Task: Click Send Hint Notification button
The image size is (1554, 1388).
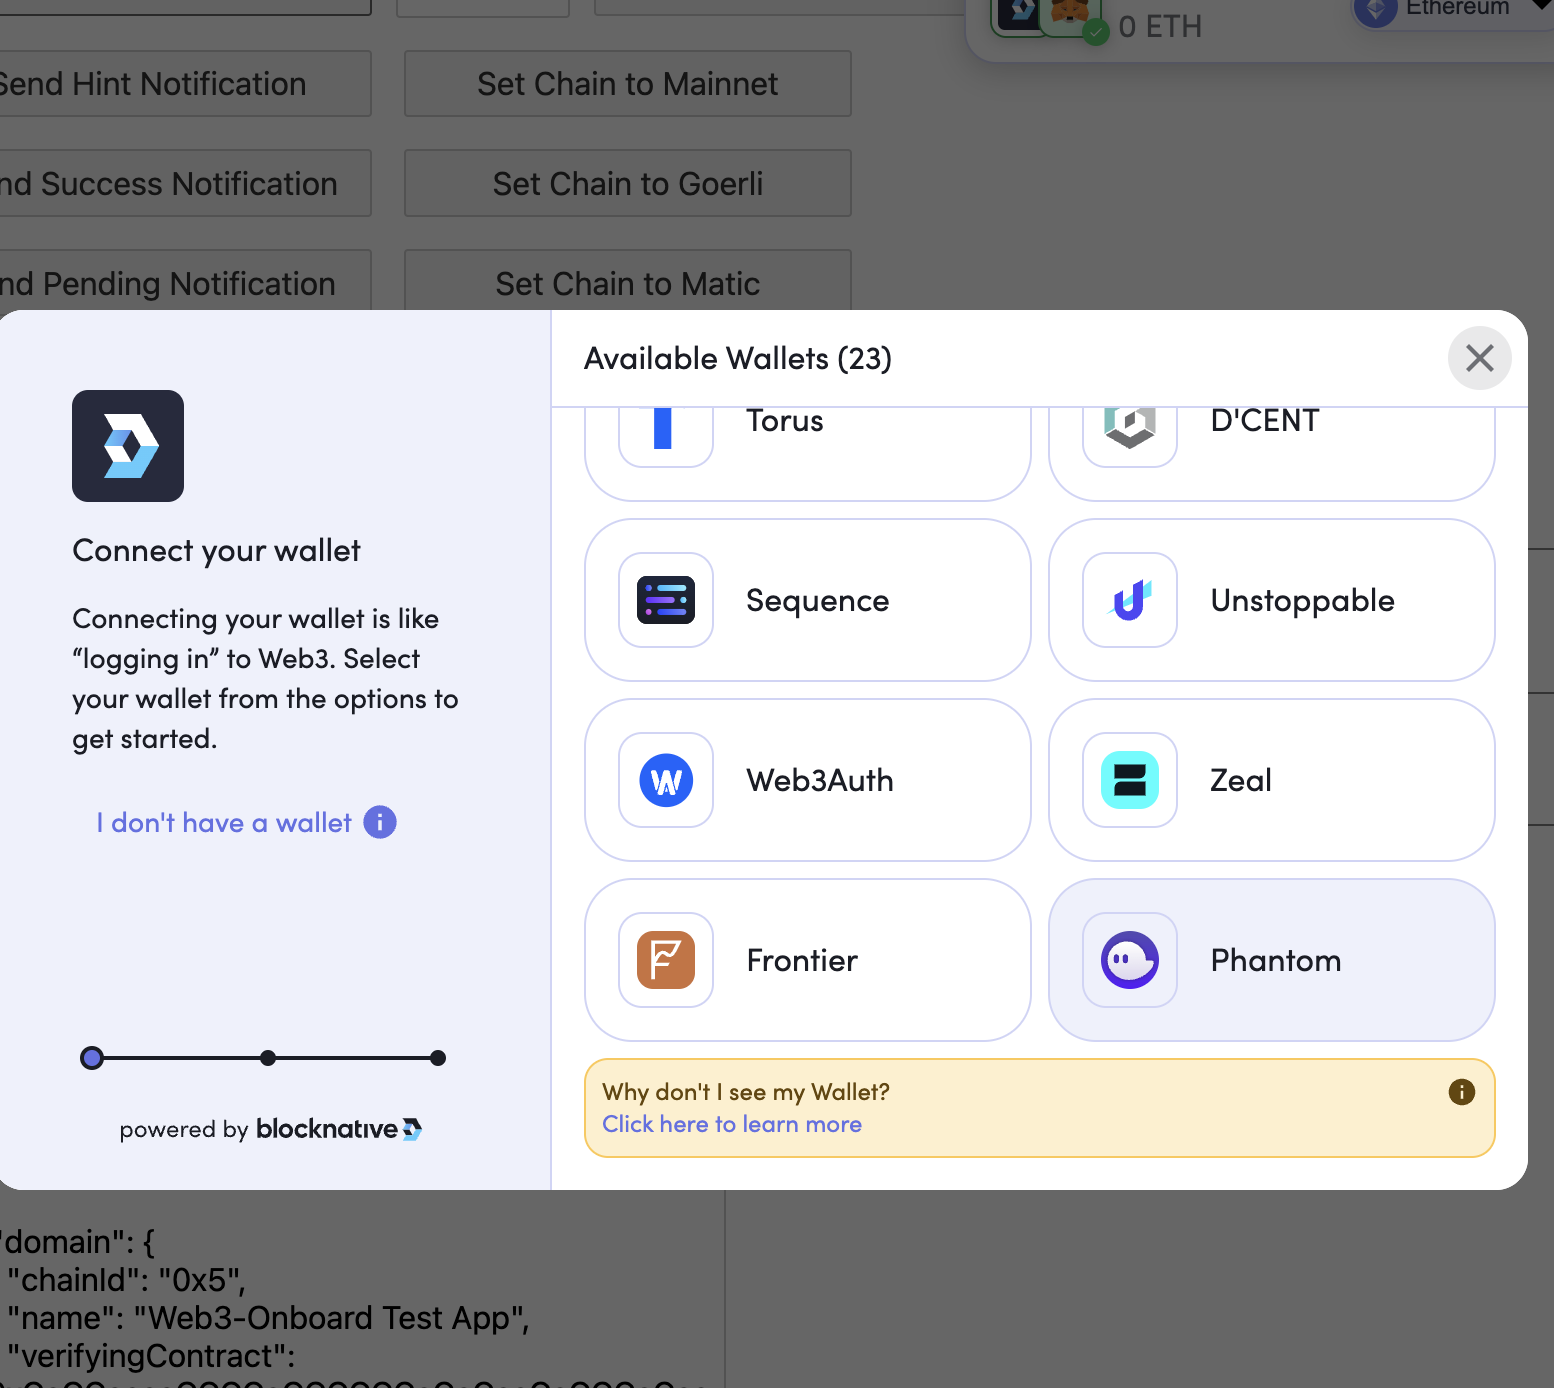Action: pos(185,84)
